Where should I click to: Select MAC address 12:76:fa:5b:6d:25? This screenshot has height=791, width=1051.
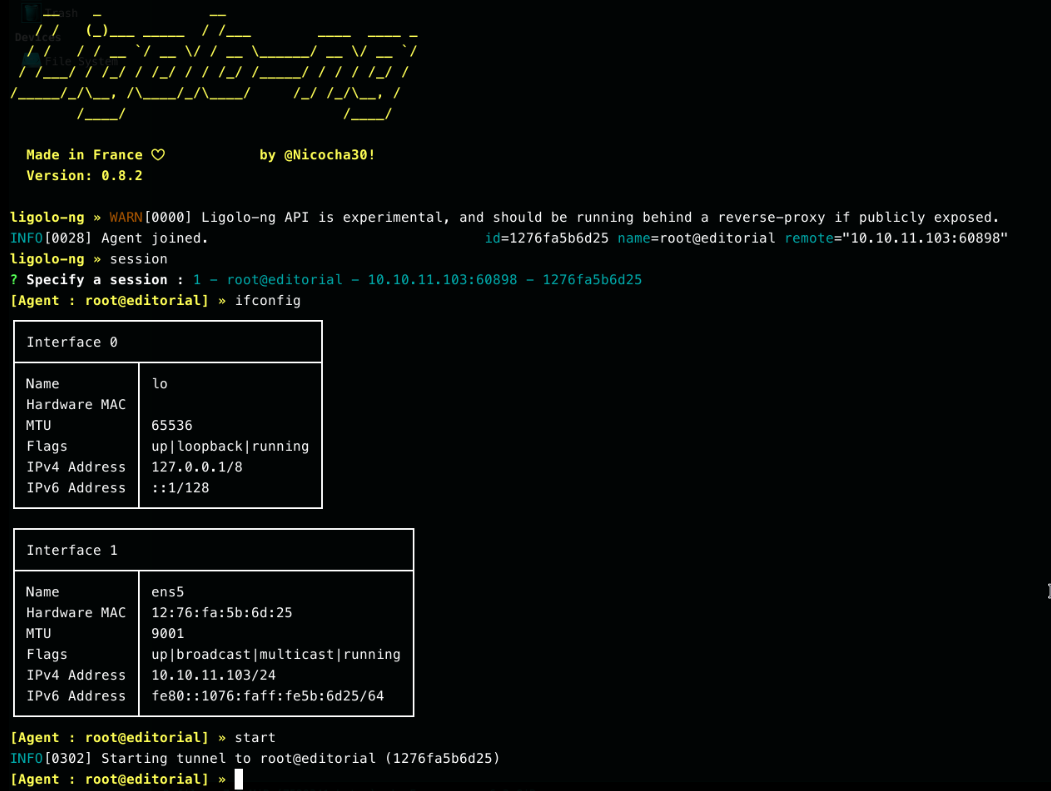click(222, 612)
